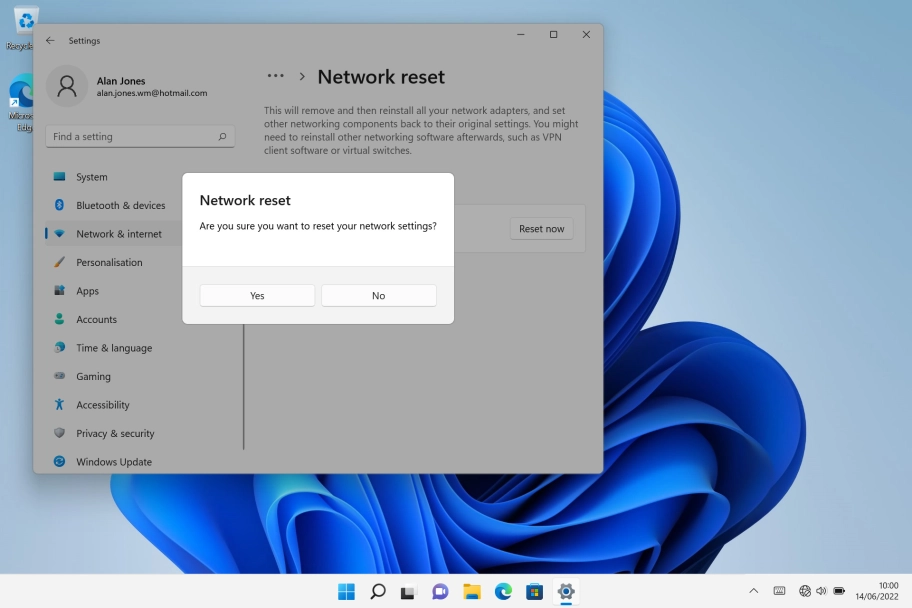The height and width of the screenshot is (608, 912).
Task: Open Accounts settings
Action: pos(62,319)
